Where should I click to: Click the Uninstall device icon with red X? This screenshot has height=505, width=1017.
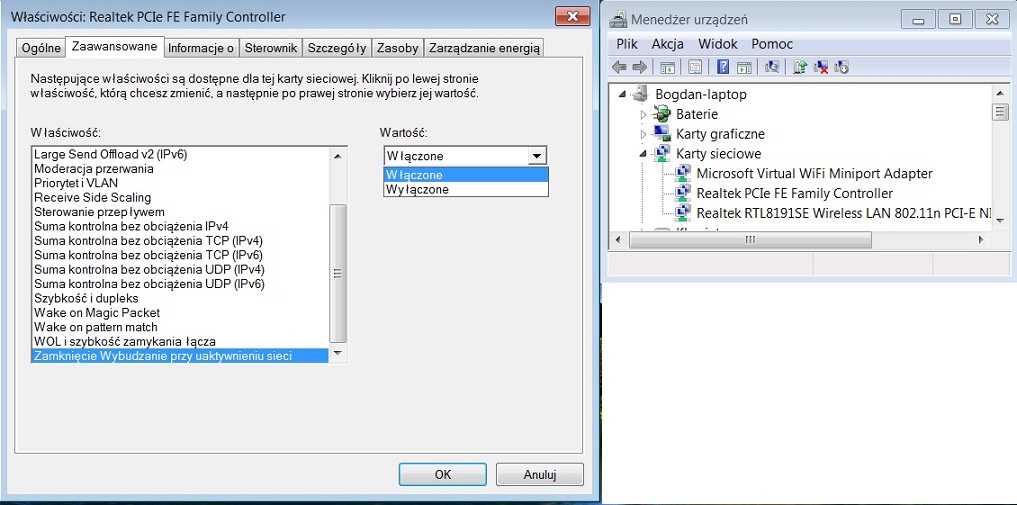click(821, 67)
